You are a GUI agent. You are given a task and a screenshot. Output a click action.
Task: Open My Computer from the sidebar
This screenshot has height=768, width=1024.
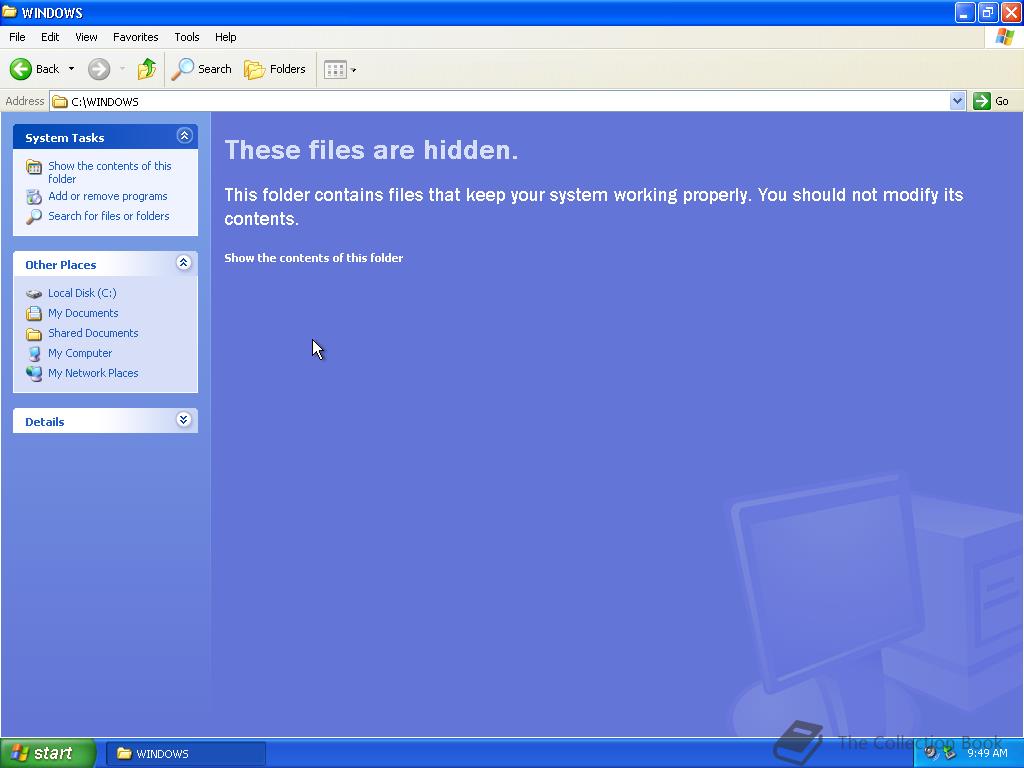click(80, 352)
